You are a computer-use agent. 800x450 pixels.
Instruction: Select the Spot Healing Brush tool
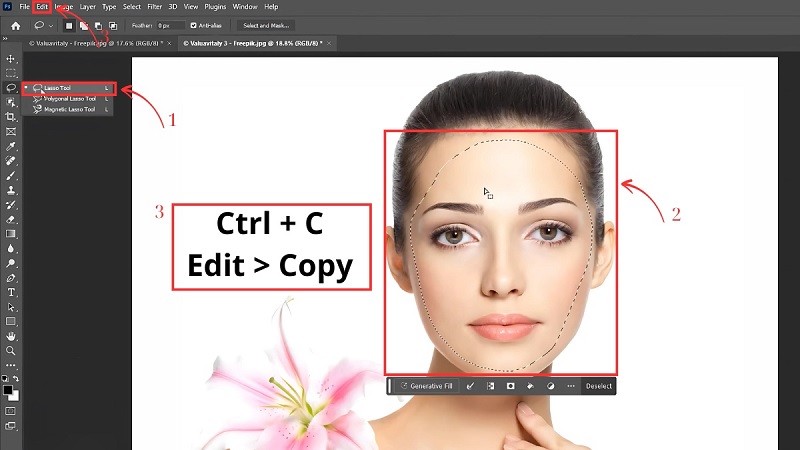click(x=11, y=161)
